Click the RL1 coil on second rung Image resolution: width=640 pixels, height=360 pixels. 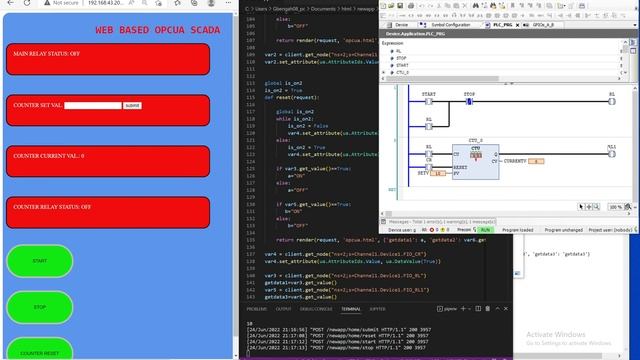(x=612, y=154)
